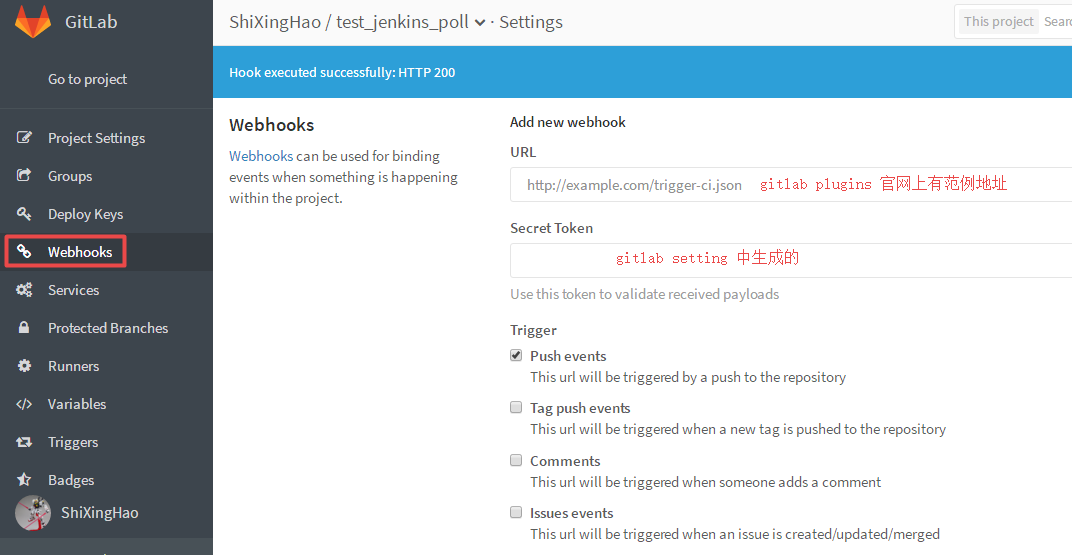Click the Secret Token field label
1072x555 pixels.
coord(551,228)
